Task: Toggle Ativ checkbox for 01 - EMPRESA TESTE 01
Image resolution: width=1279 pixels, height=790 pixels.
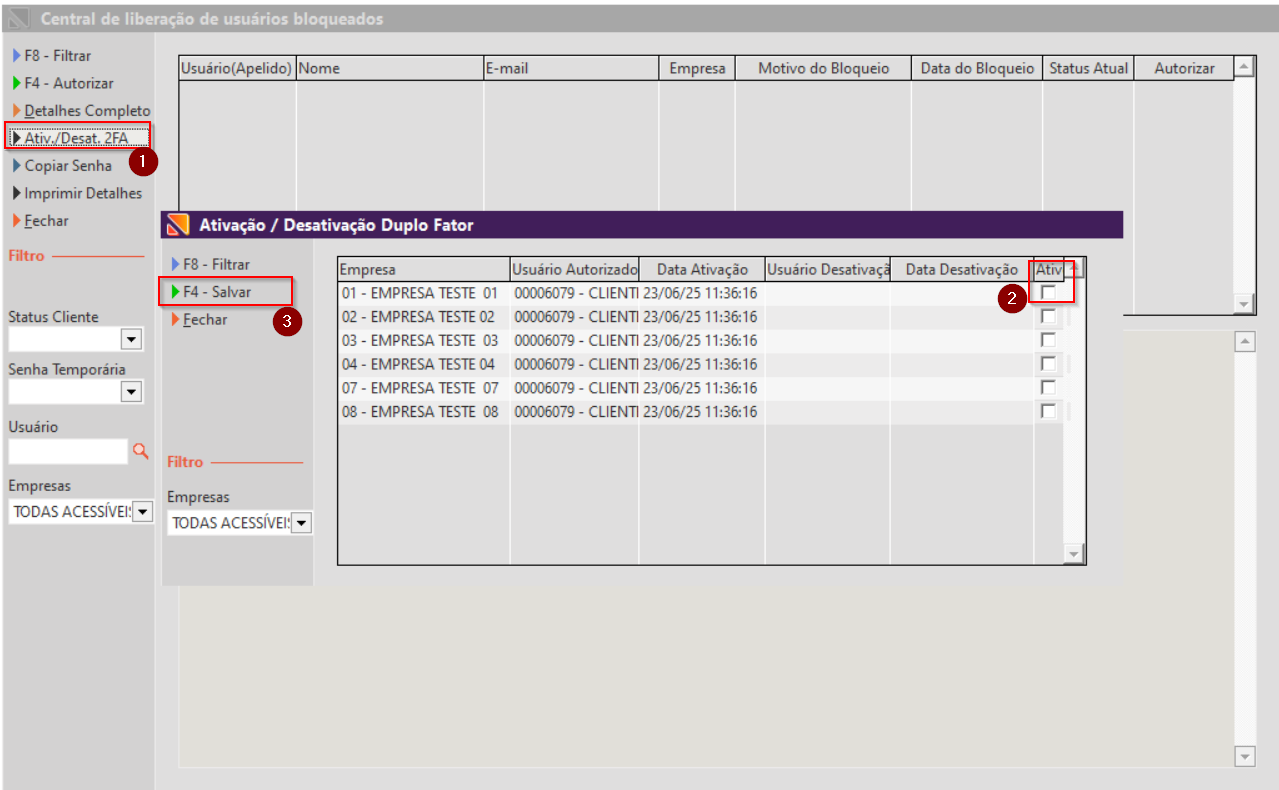Action: pos(1048,292)
